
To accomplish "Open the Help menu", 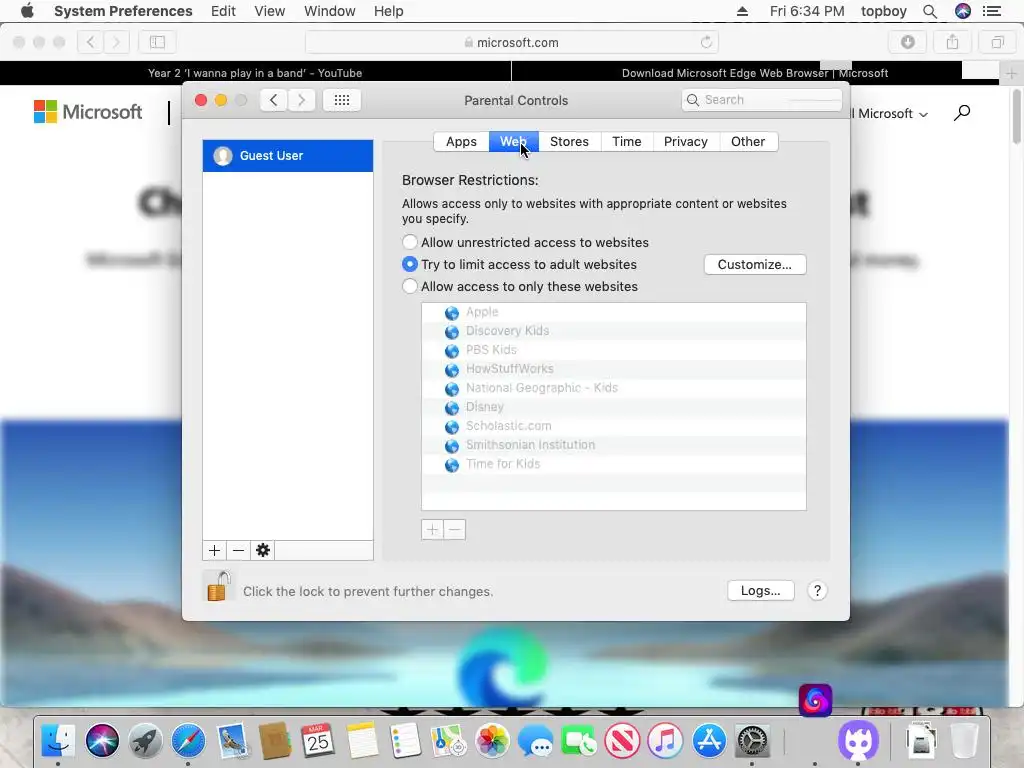I will pyautogui.click(x=389, y=11).
